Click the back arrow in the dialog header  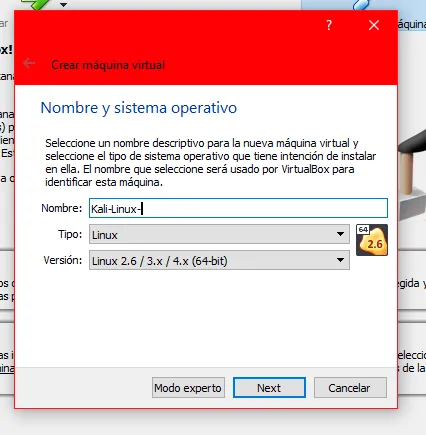coord(29,63)
